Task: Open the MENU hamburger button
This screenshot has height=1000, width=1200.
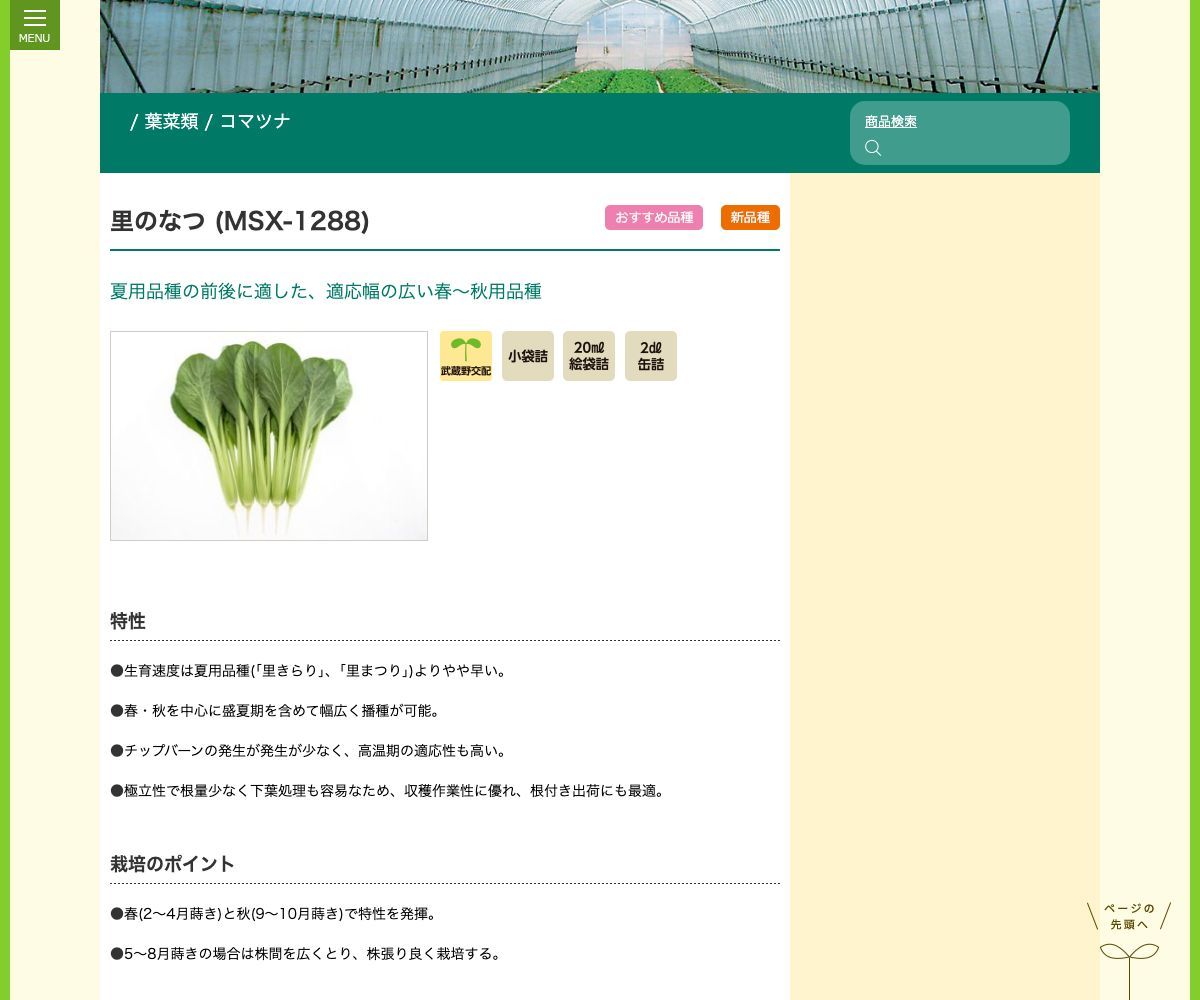Action: [x=35, y=24]
